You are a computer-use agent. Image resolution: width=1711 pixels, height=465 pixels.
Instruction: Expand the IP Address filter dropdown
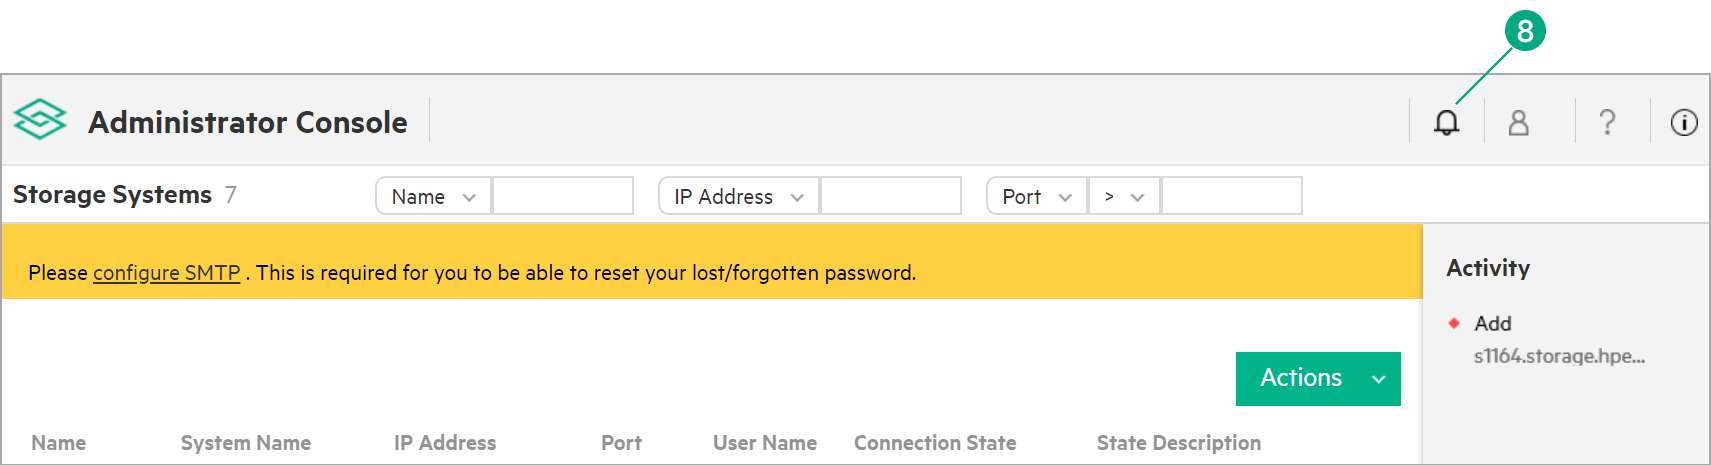(738, 196)
